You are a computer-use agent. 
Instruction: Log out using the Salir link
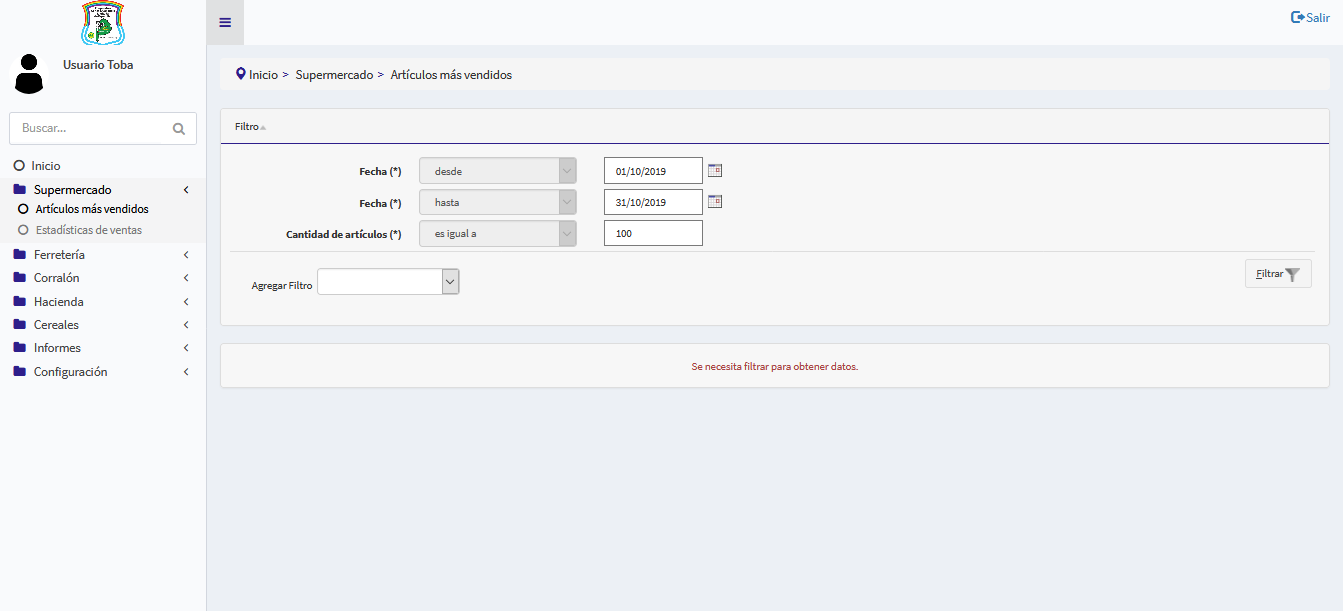[1310, 17]
